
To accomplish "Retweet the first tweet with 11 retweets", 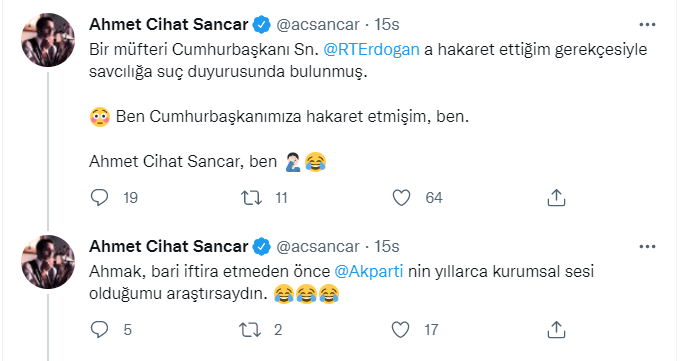I will tap(251, 198).
